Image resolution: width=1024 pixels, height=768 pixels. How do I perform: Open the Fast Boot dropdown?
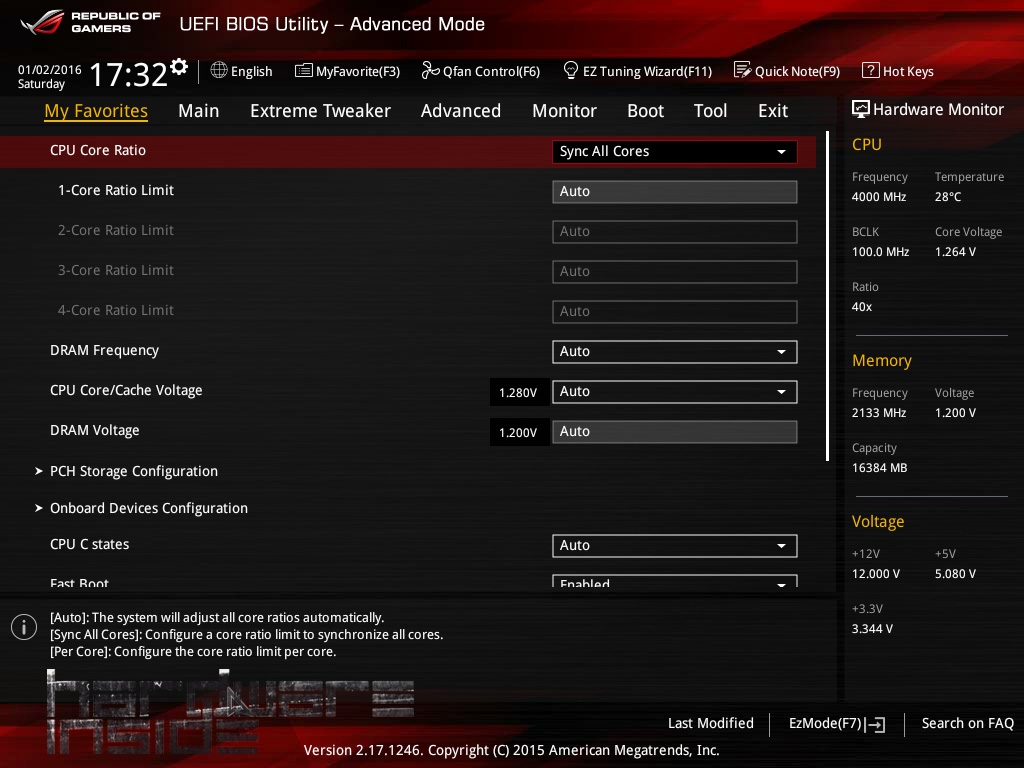[x=675, y=581]
